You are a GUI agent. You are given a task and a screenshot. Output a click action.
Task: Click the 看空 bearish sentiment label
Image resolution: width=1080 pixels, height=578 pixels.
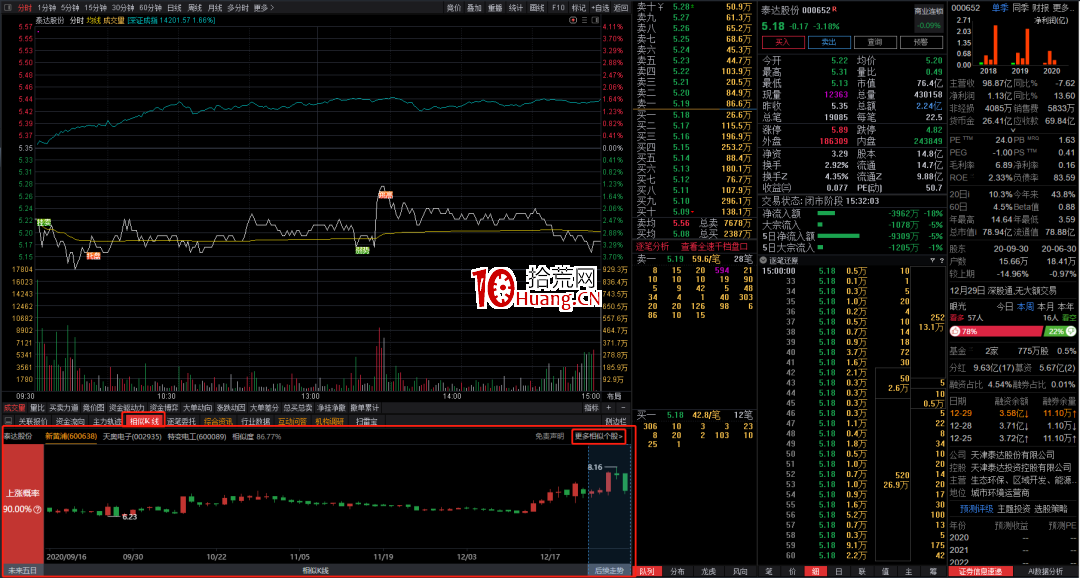pyautogui.click(x=1068, y=318)
